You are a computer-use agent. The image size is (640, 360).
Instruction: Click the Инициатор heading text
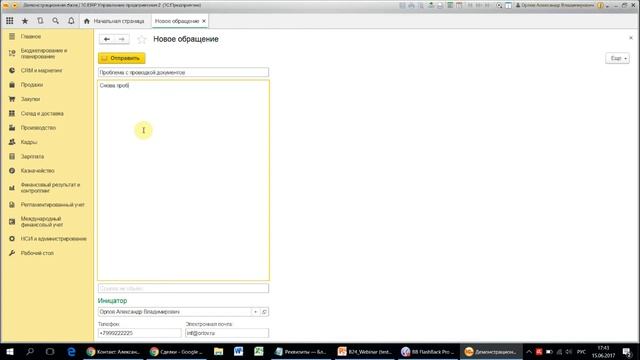[x=112, y=300]
